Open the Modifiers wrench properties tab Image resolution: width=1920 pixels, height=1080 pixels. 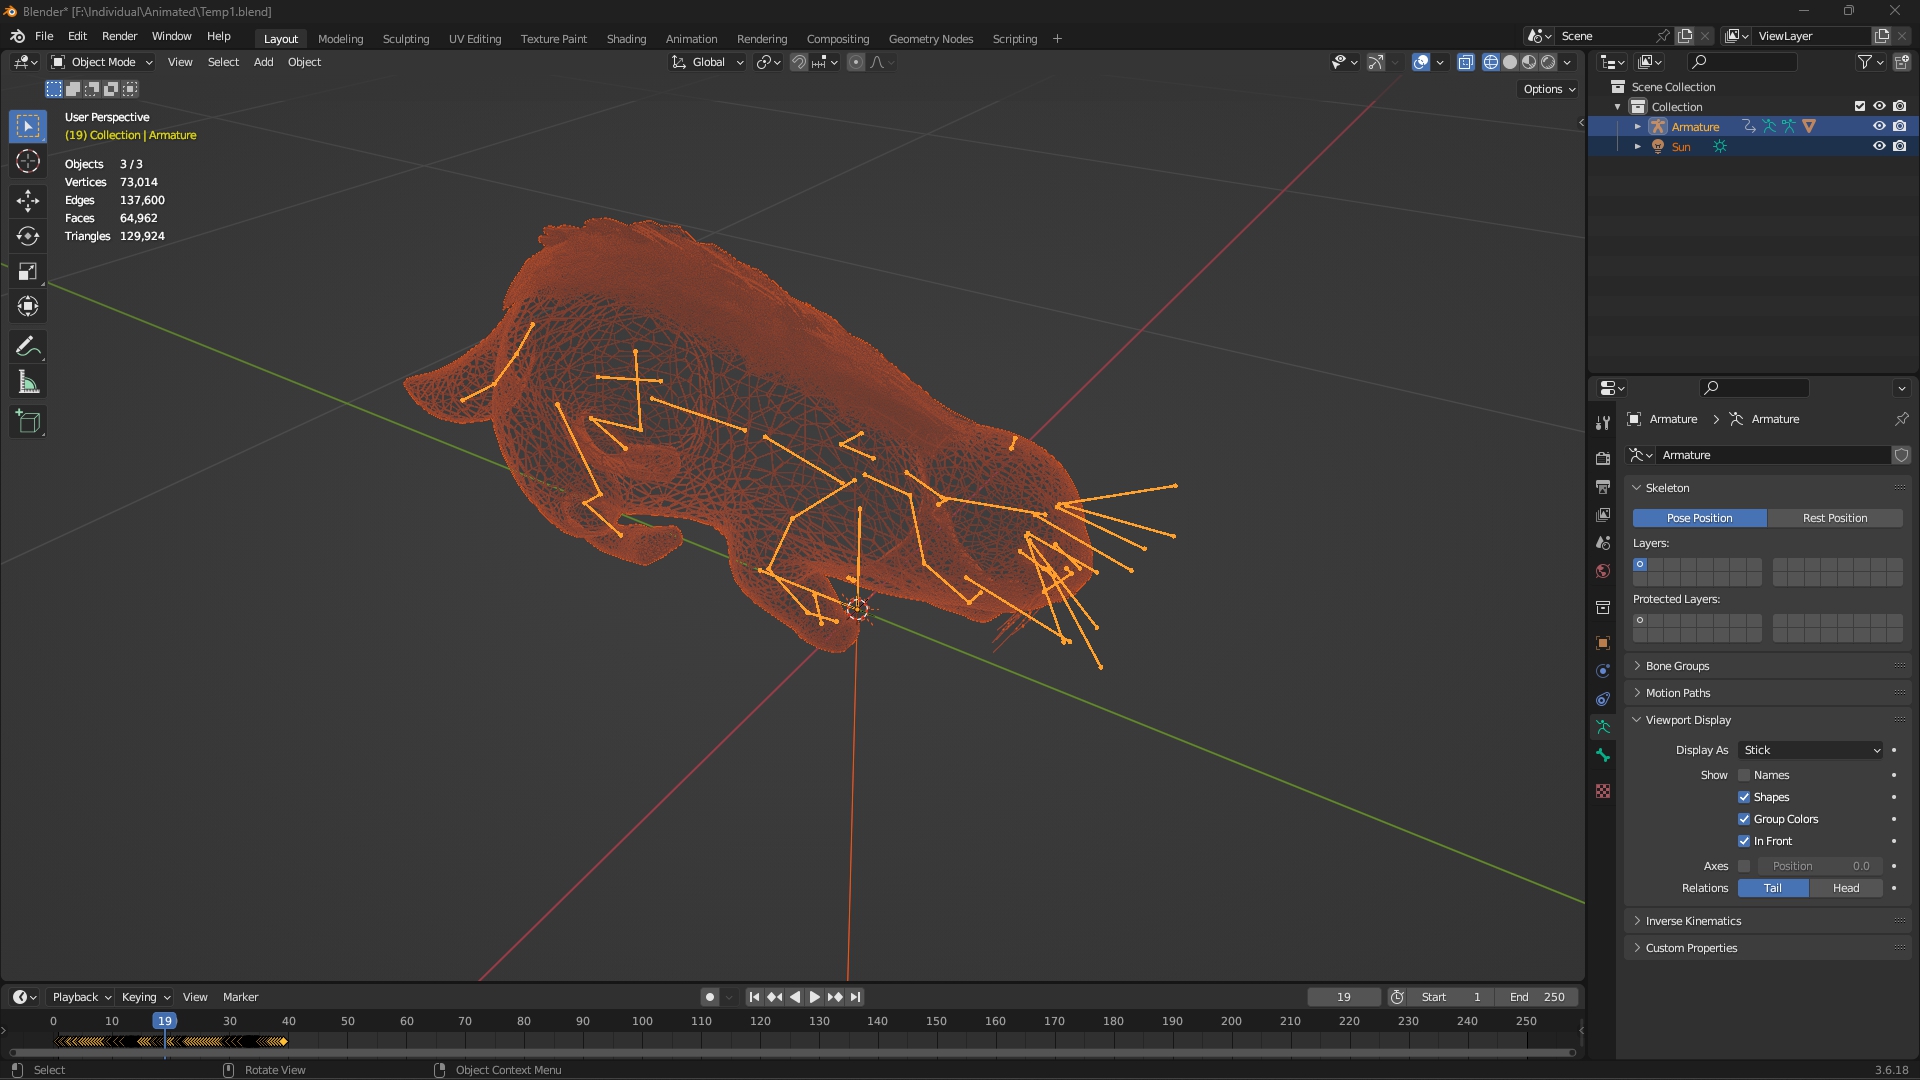(1603, 423)
